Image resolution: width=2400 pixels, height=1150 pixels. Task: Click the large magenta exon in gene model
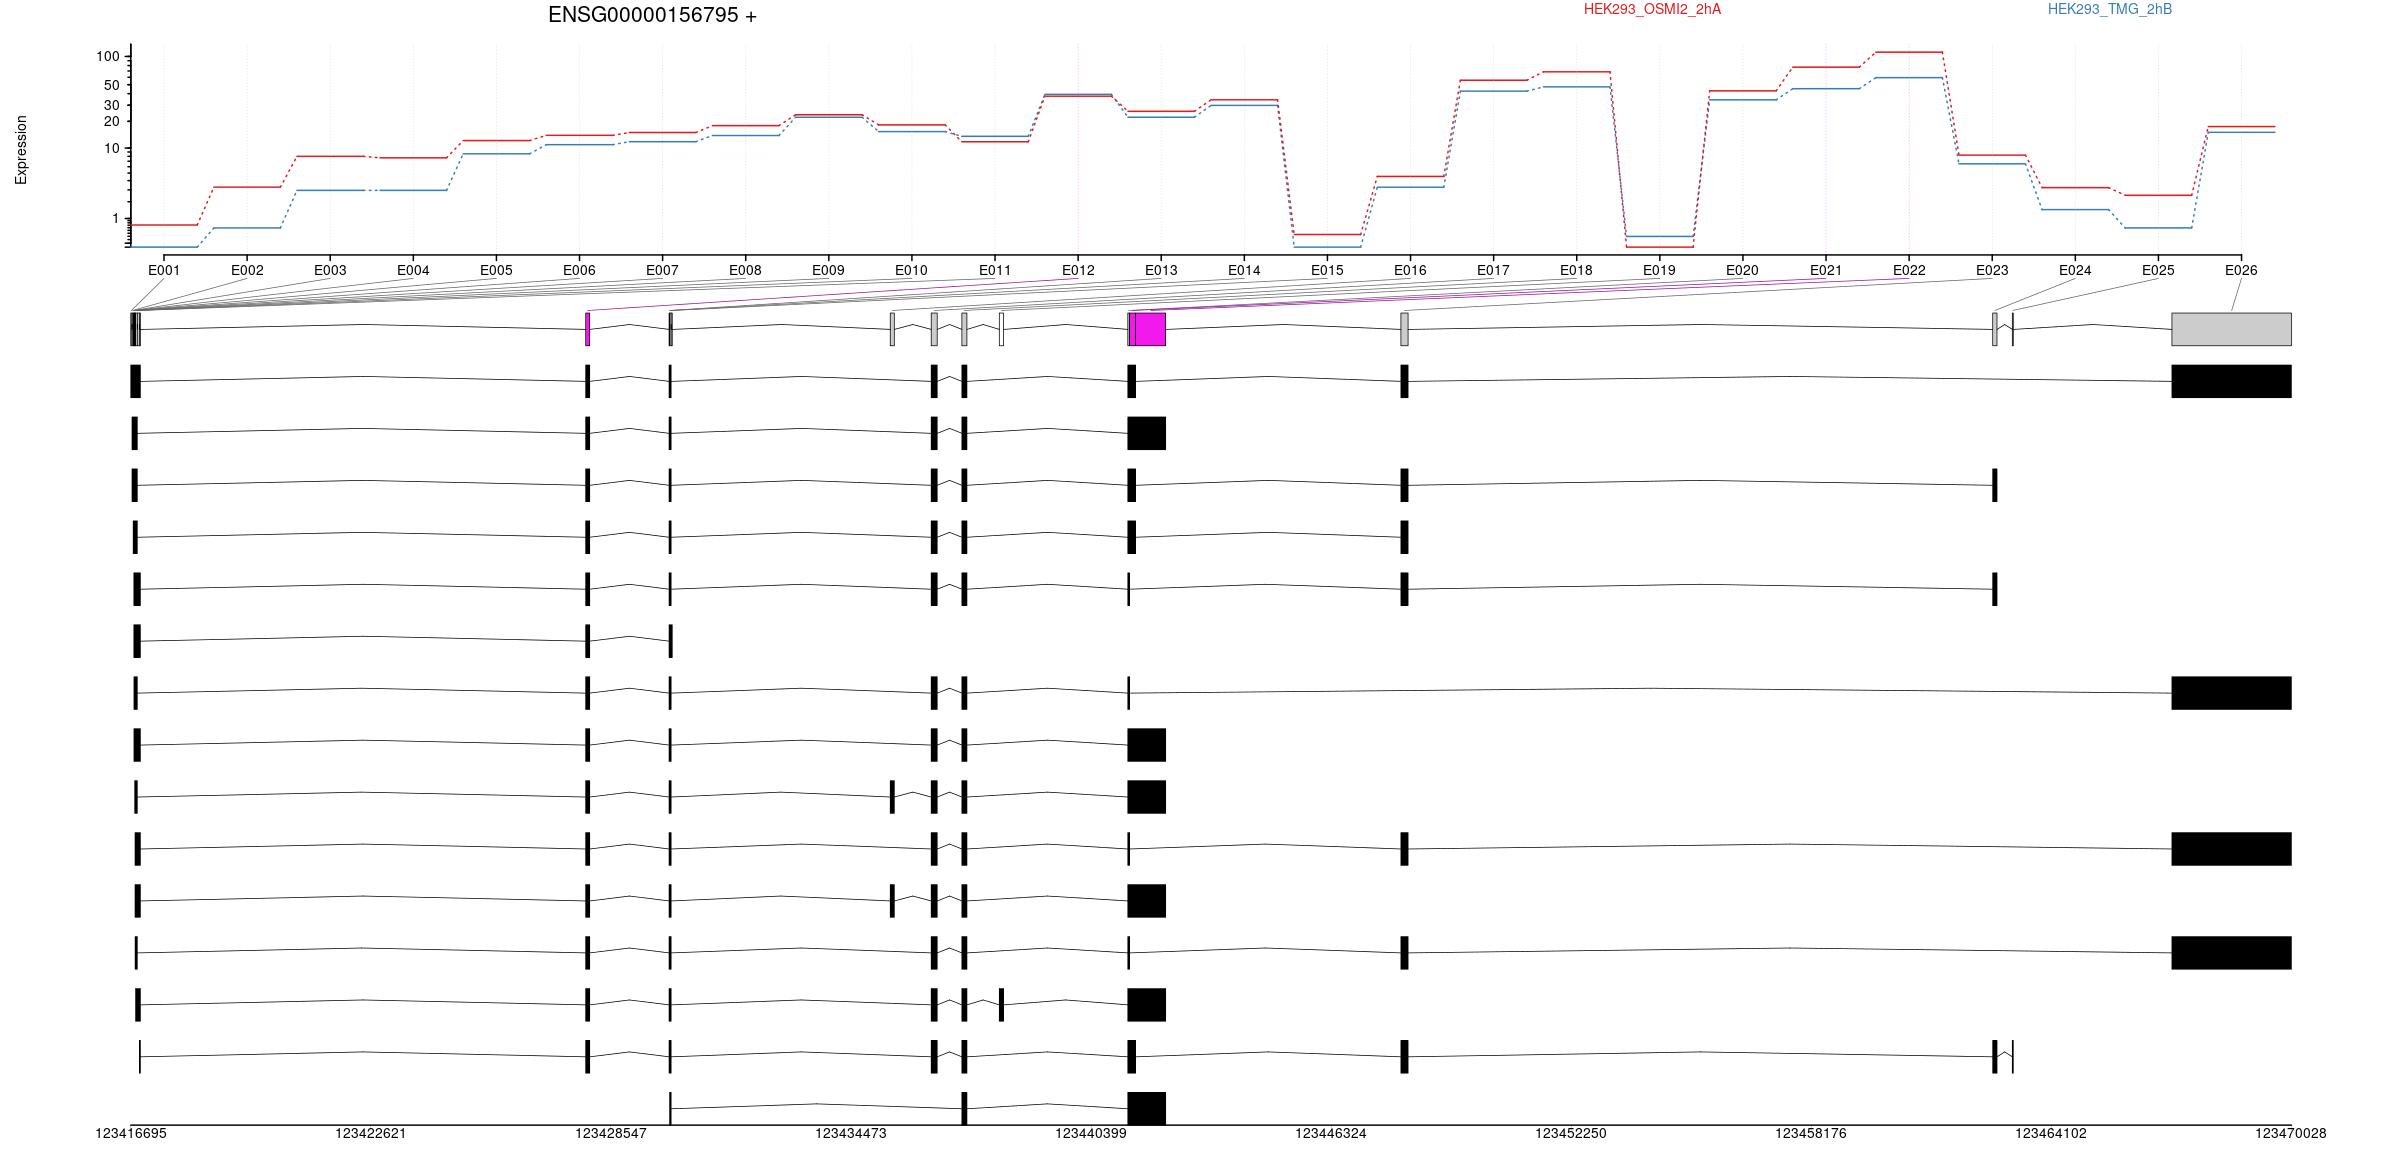(1150, 329)
